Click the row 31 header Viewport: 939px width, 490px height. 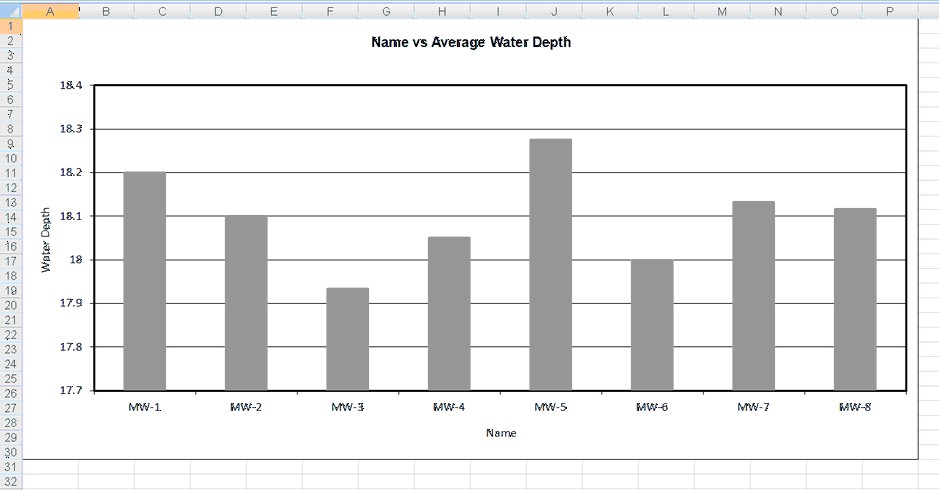(10, 467)
